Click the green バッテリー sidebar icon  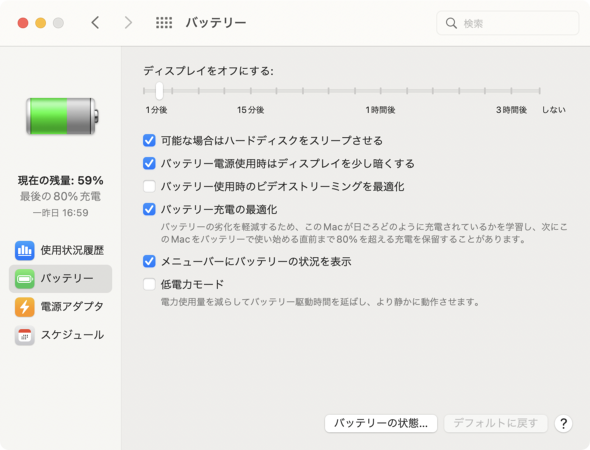click(25, 279)
